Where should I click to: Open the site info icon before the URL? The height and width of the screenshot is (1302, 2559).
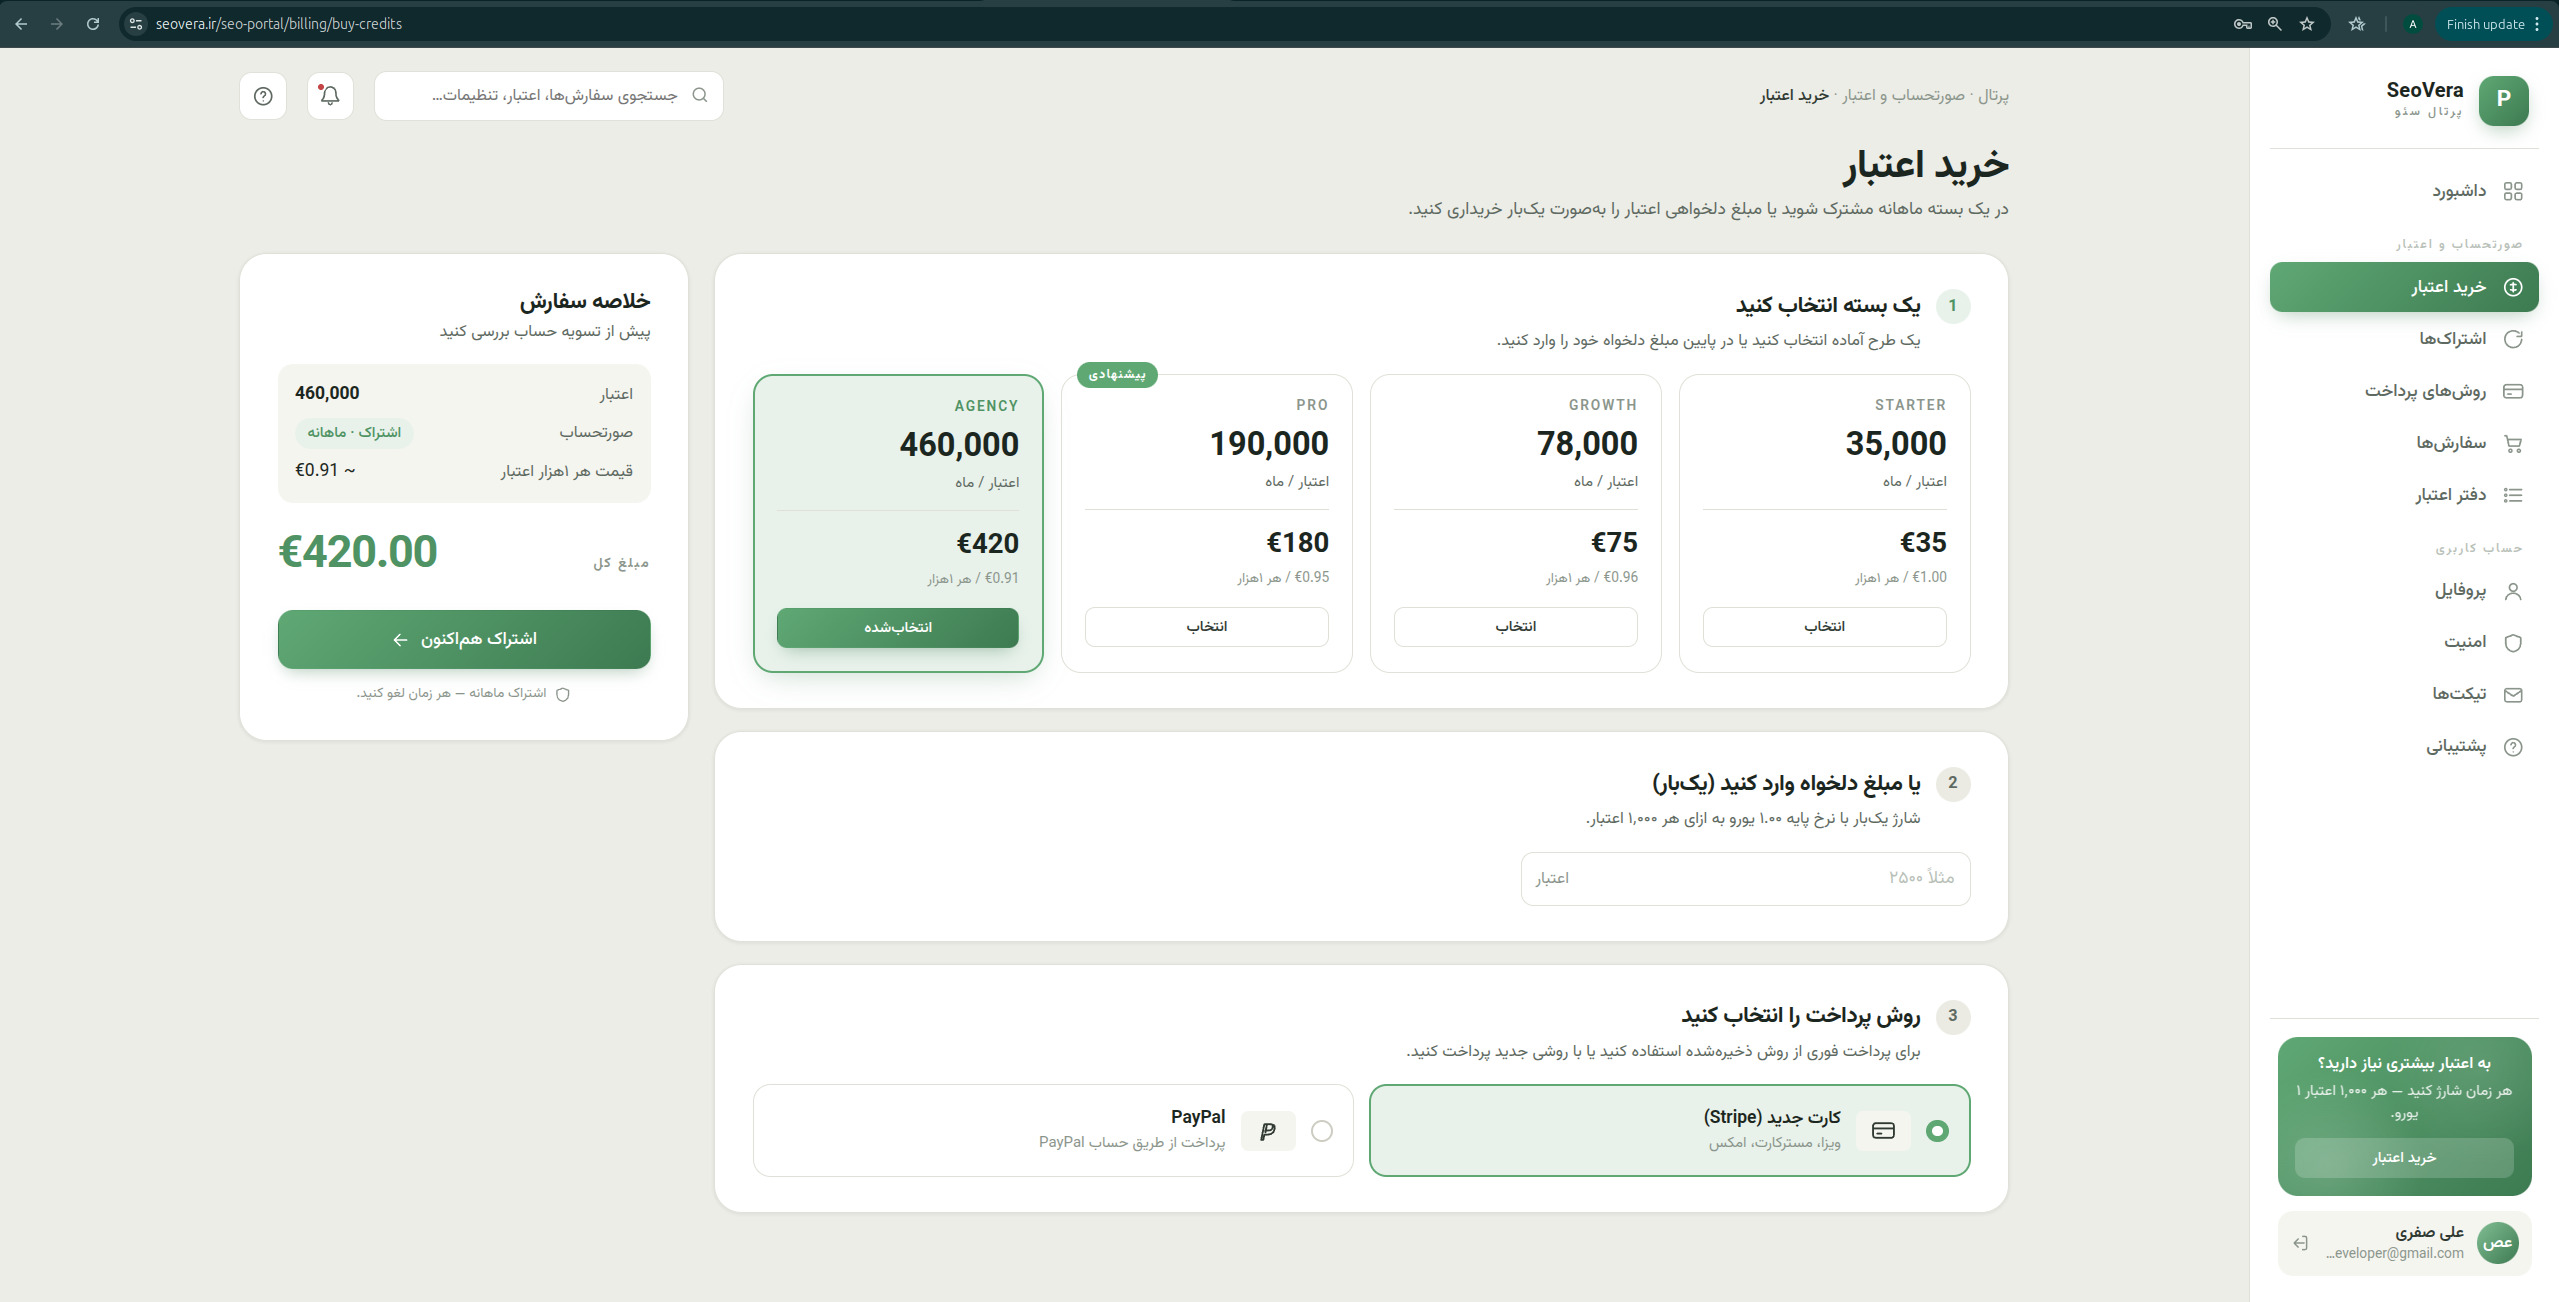pos(136,24)
